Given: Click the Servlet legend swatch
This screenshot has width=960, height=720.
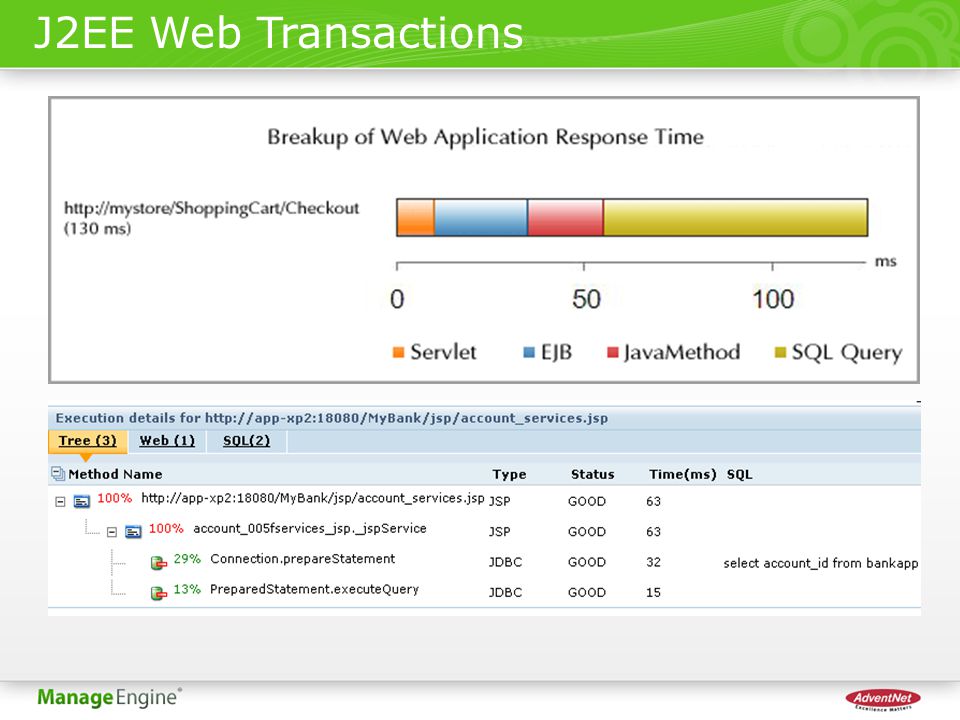Looking at the screenshot, I should click(398, 353).
